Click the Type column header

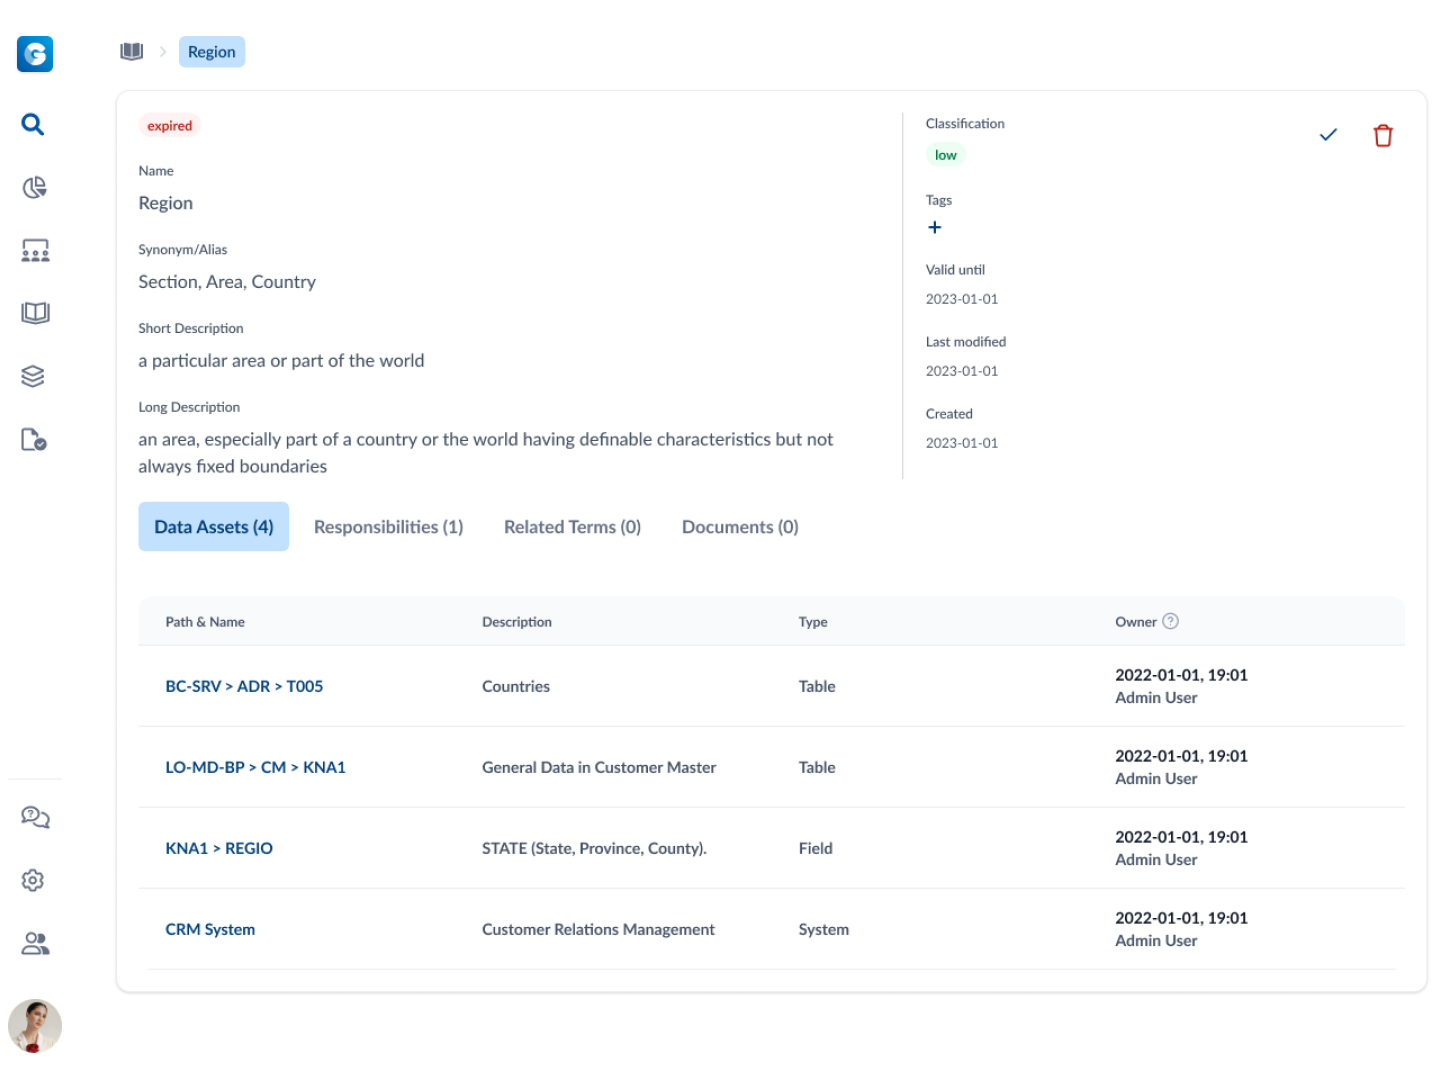(813, 622)
